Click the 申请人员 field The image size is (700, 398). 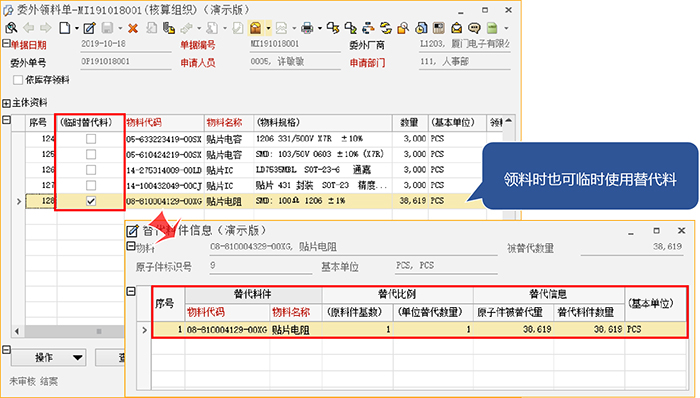295,62
